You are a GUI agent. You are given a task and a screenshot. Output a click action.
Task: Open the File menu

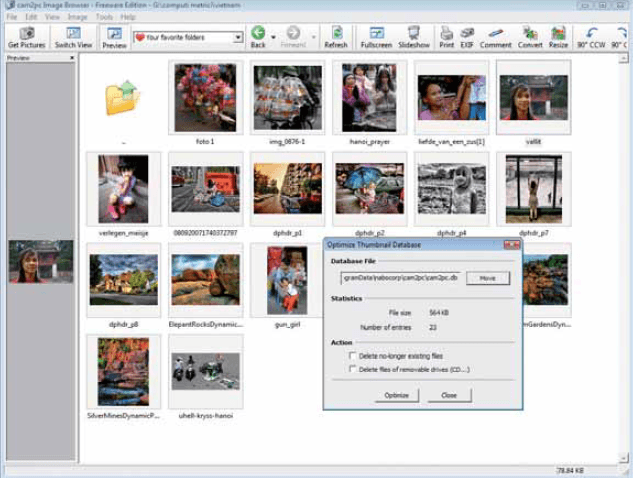(x=12, y=17)
